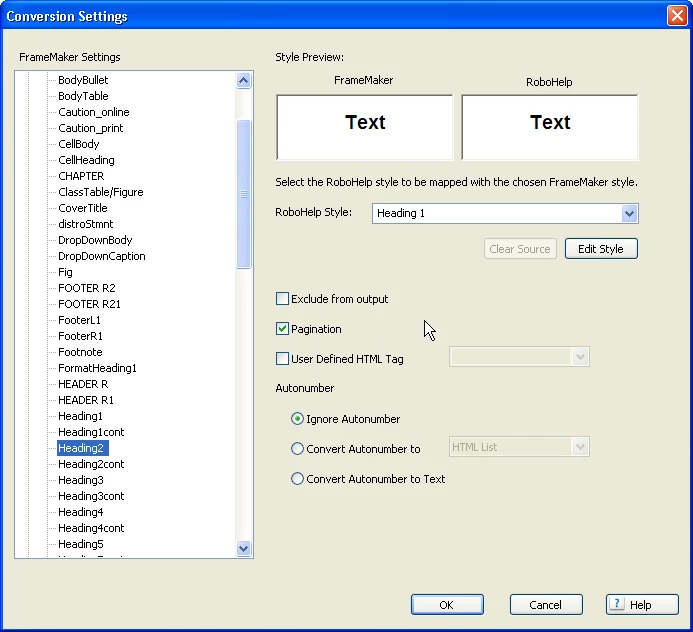This screenshot has width=693, height=632.
Task: Select Fig style in tree
Action: click(65, 272)
